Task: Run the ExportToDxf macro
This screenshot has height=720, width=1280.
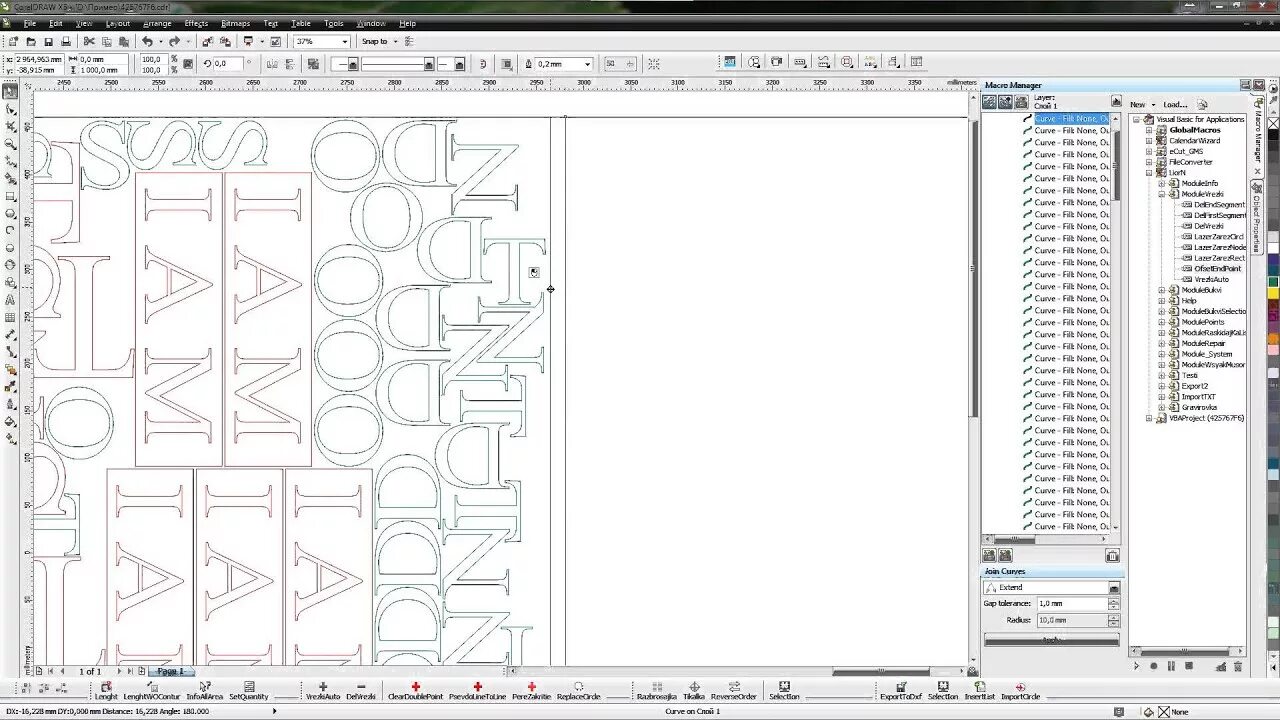Action: pos(901,691)
